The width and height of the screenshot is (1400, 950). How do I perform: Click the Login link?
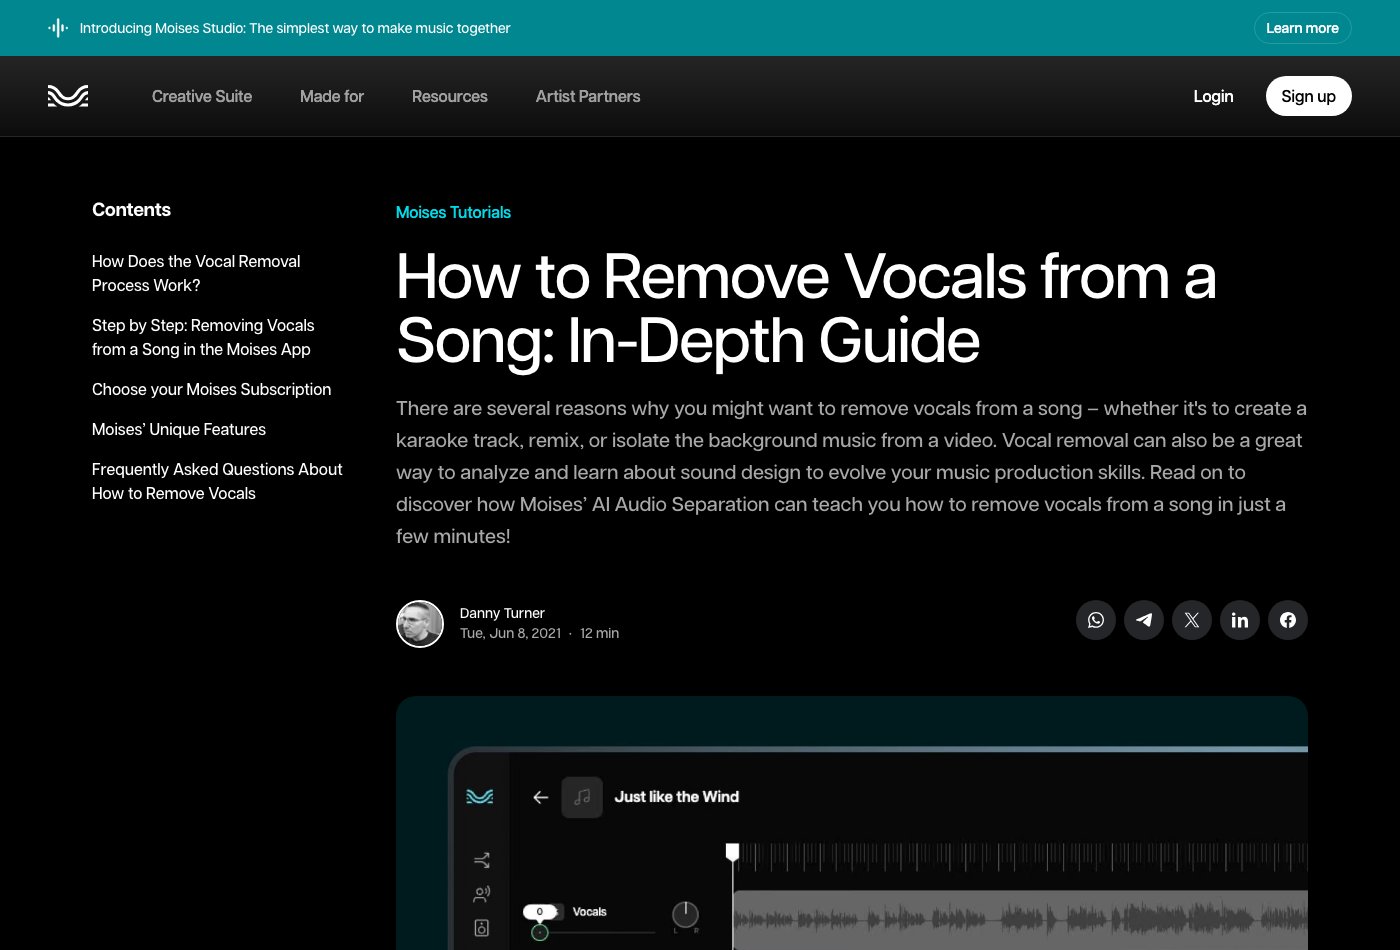click(1213, 96)
